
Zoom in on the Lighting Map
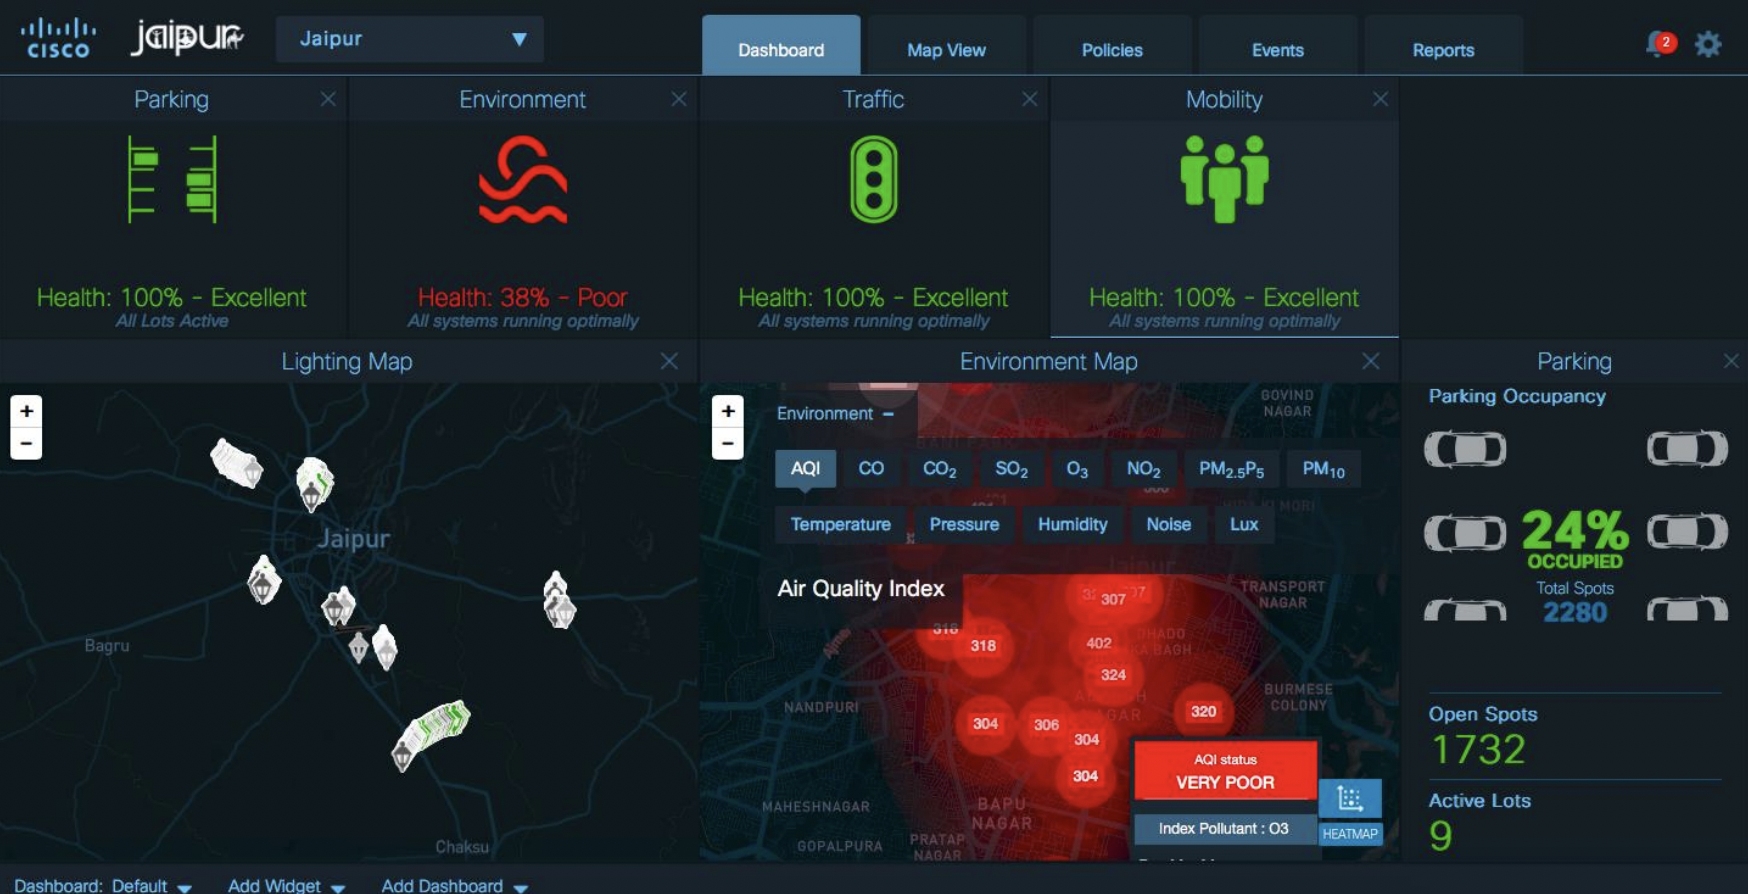point(27,410)
